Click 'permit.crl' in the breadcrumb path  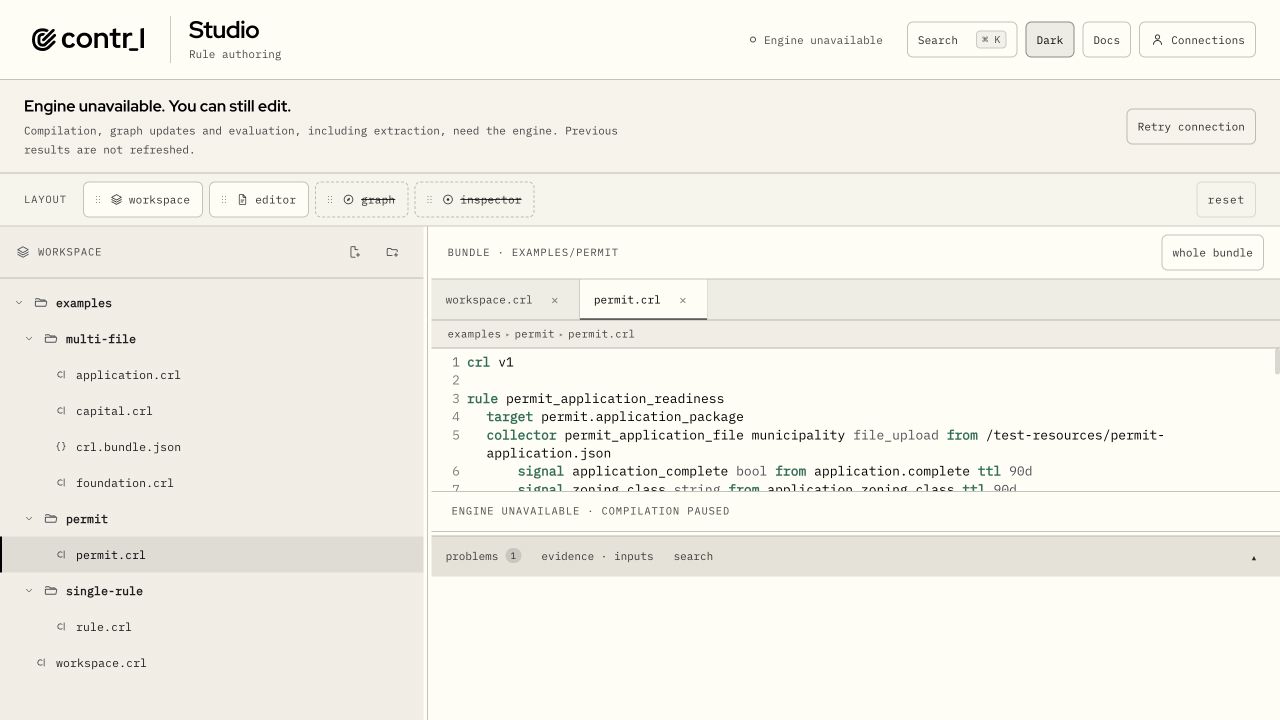601,334
